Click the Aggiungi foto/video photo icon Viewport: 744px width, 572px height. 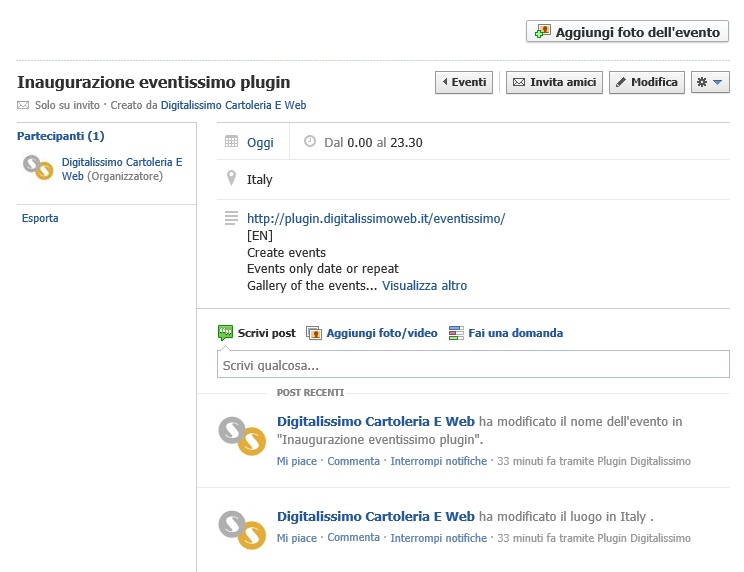(314, 333)
